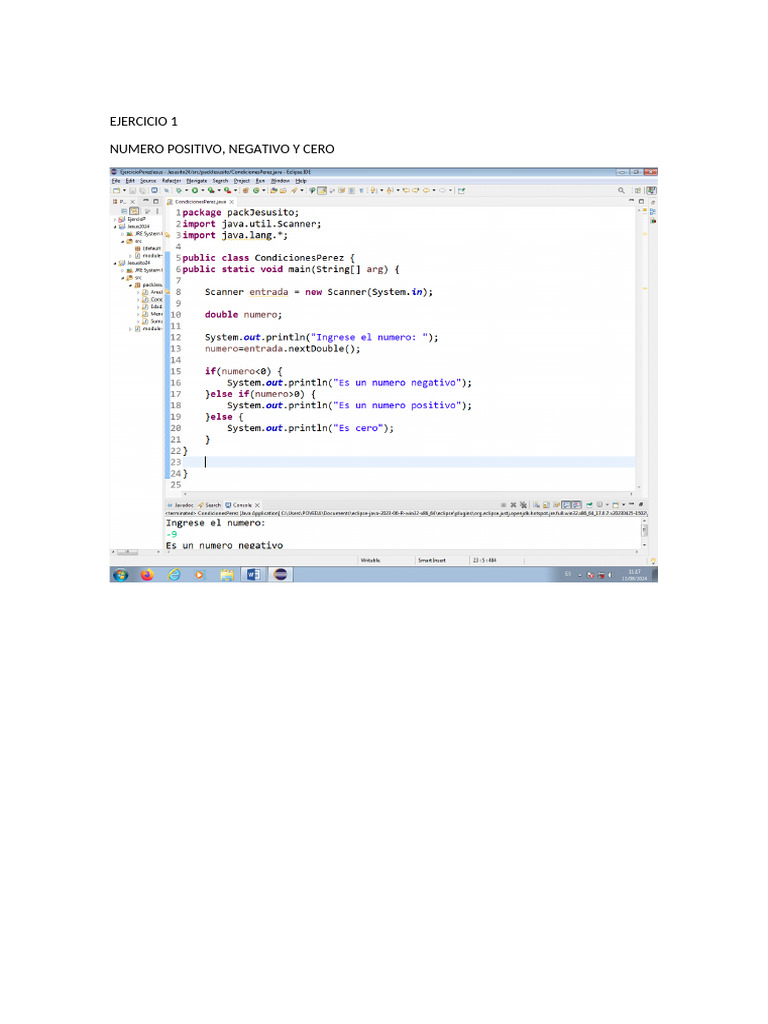Open the File menu in Eclipse

pyautogui.click(x=116, y=181)
